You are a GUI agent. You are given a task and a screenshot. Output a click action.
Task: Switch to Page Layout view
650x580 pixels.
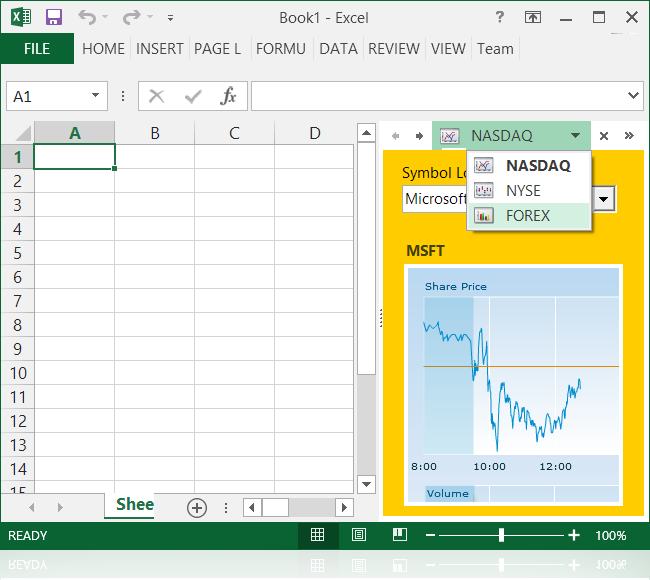click(x=359, y=535)
